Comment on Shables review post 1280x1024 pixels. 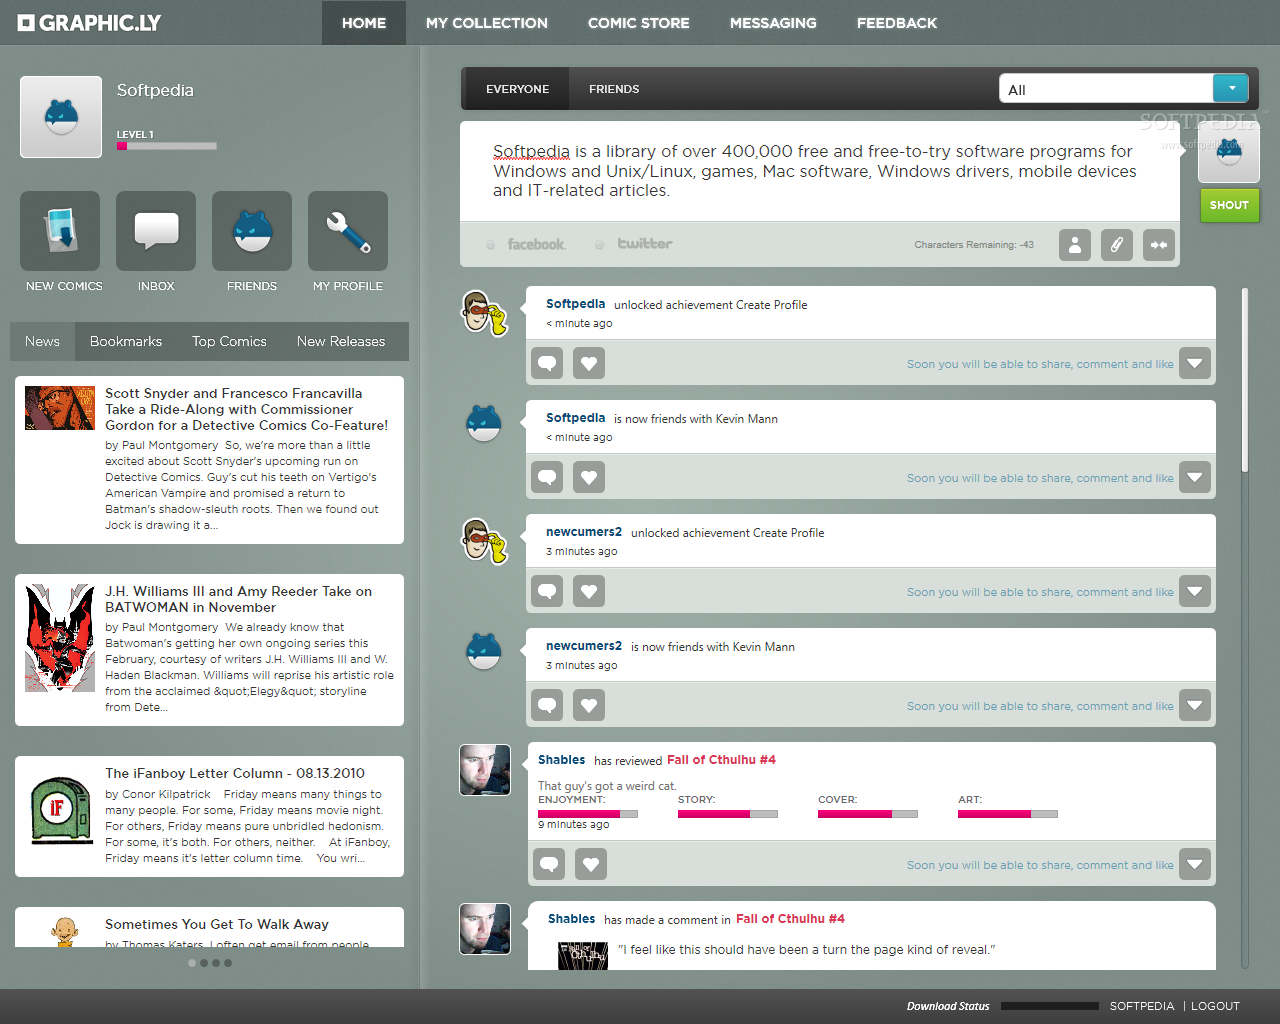549,864
